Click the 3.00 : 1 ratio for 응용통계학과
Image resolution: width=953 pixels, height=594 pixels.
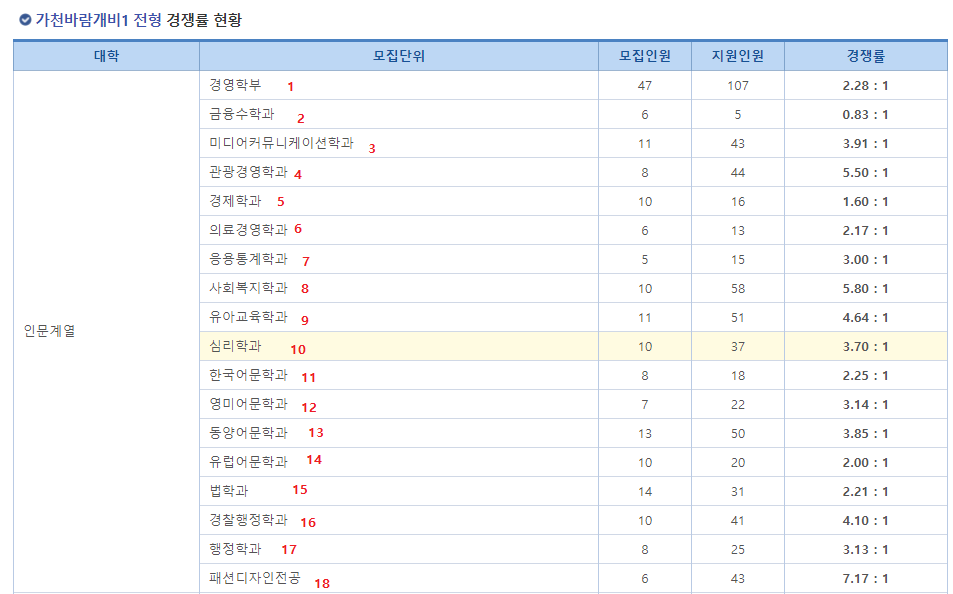click(x=865, y=260)
